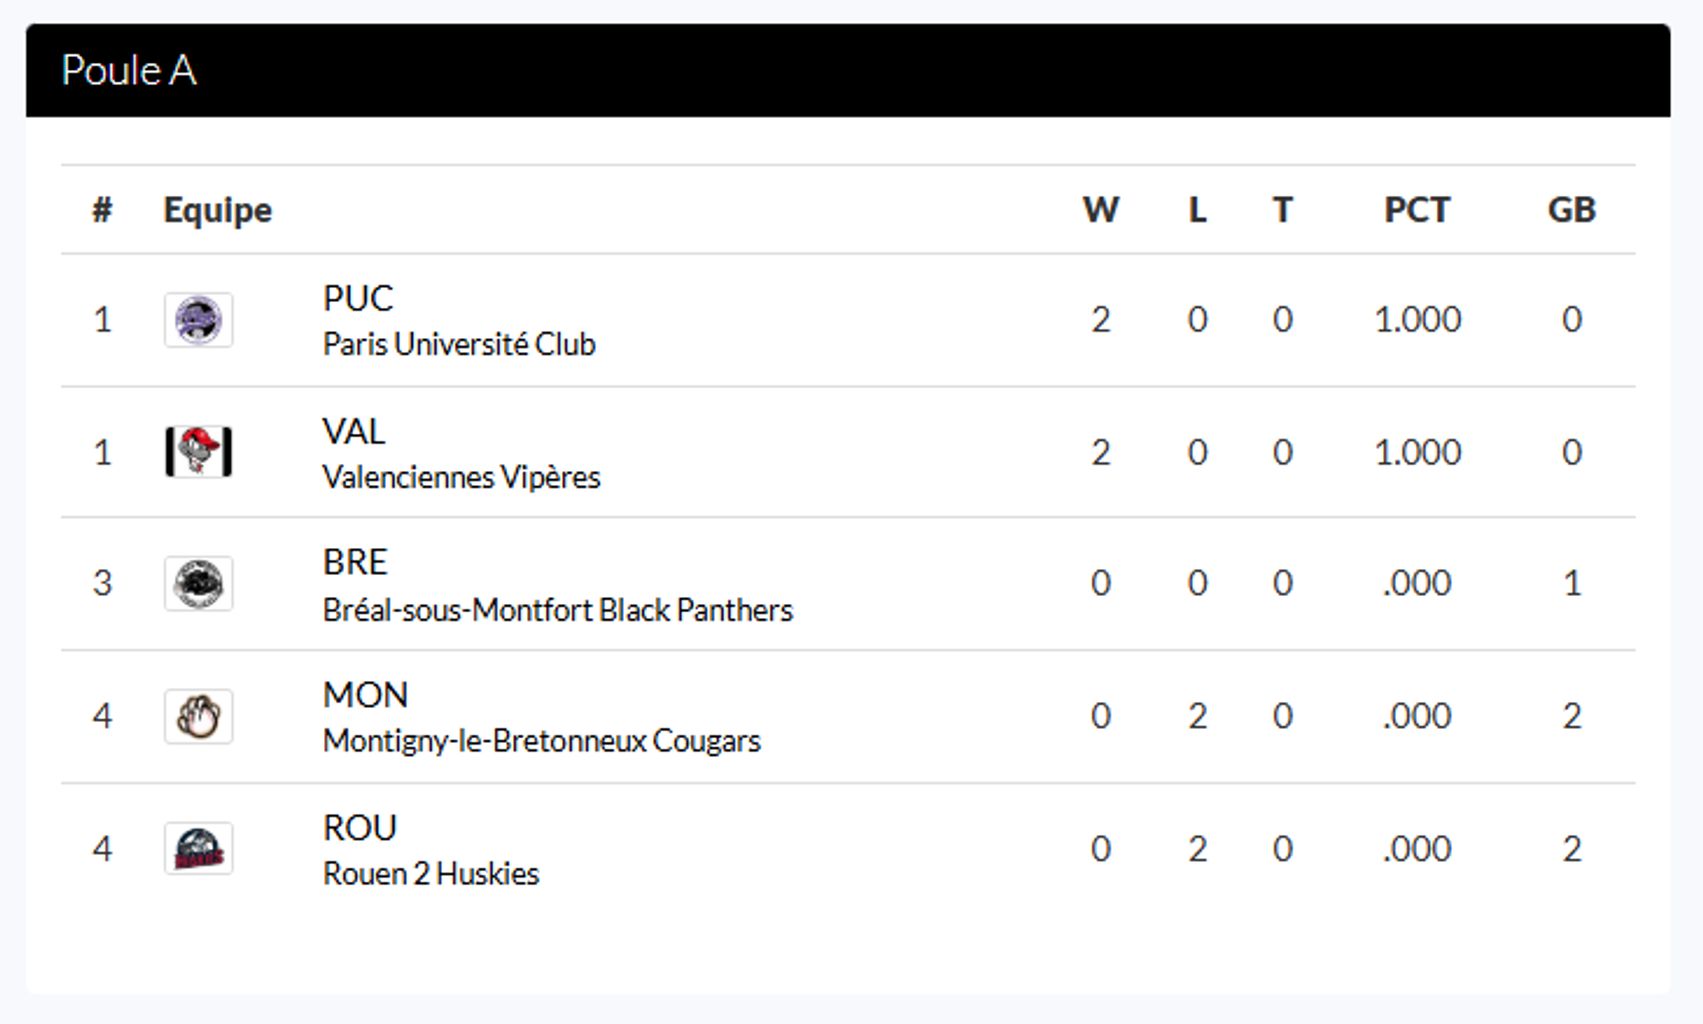Viewport: 1703px width, 1024px height.
Task: Click the Paris Université Club logo
Action: point(198,320)
